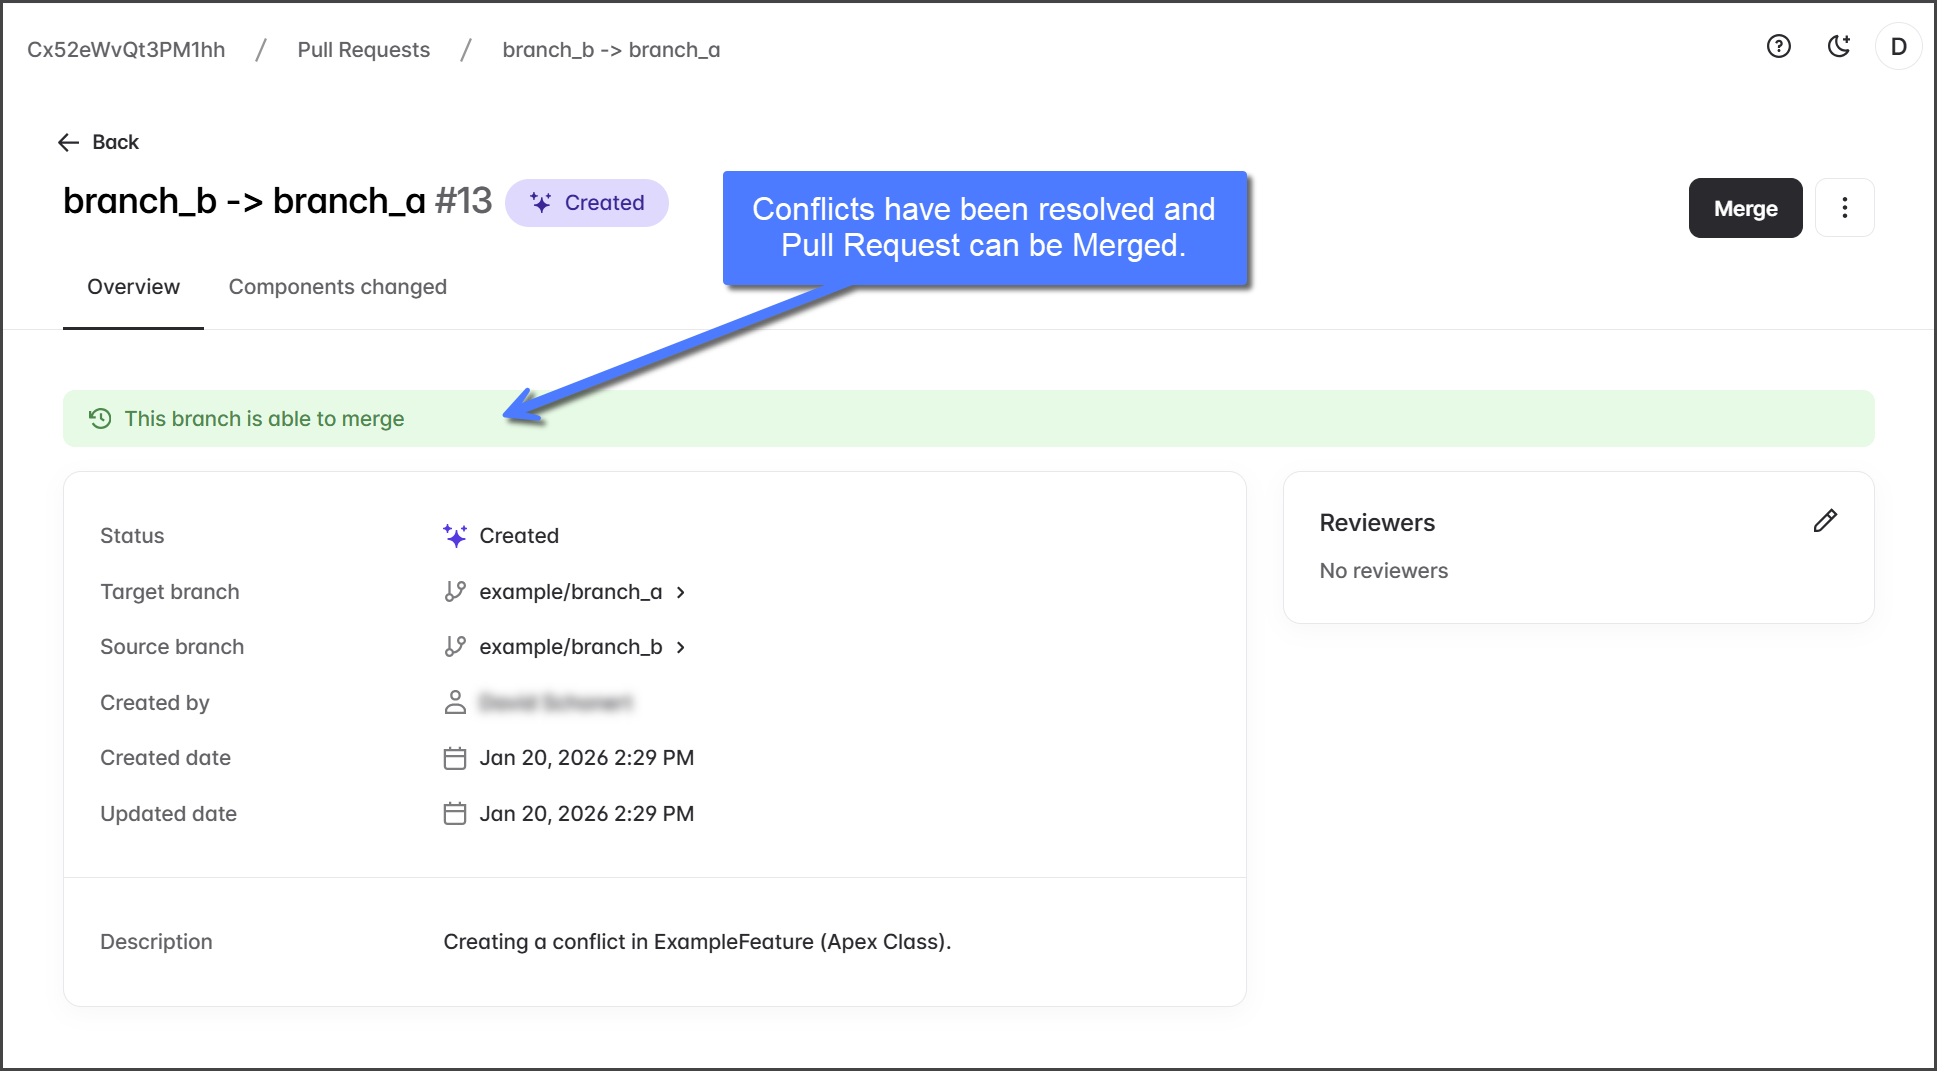The height and width of the screenshot is (1071, 1937).
Task: Click the help question mark icon
Action: 1778,47
